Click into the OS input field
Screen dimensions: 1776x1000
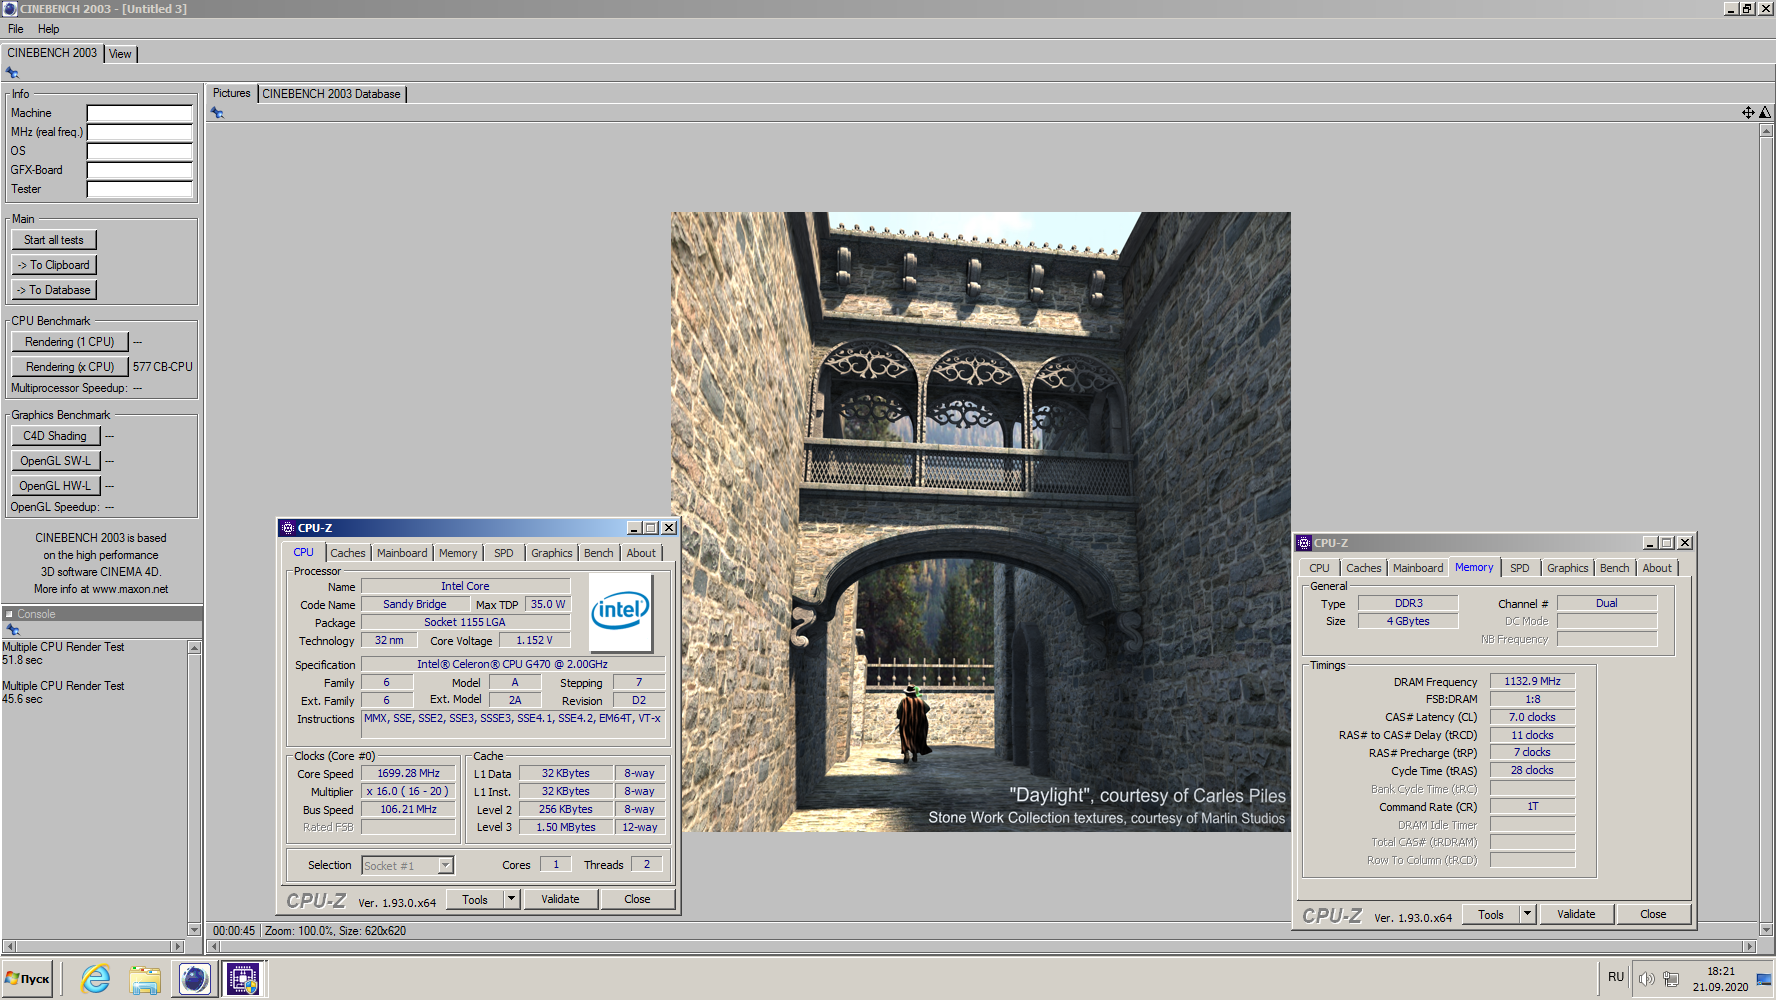pyautogui.click(x=140, y=151)
